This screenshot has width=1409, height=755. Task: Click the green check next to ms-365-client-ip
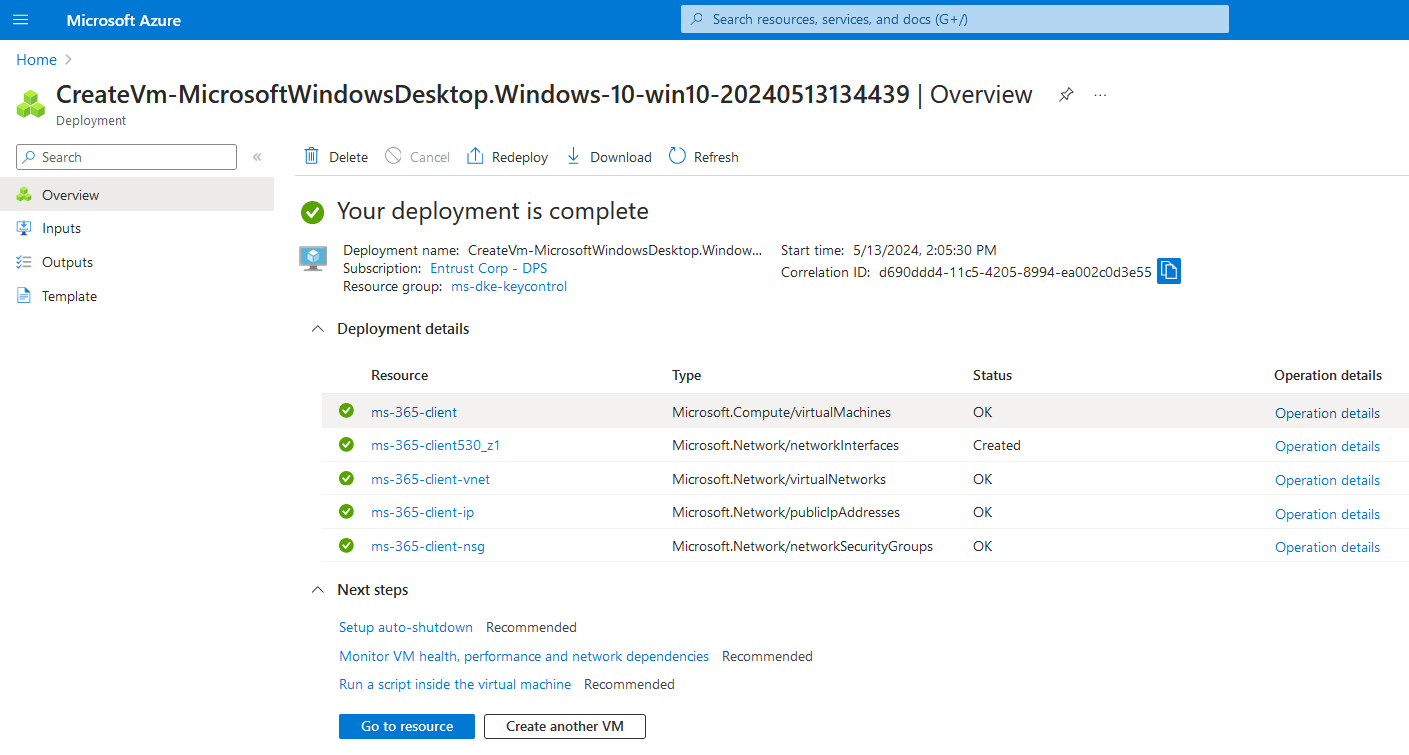(346, 512)
